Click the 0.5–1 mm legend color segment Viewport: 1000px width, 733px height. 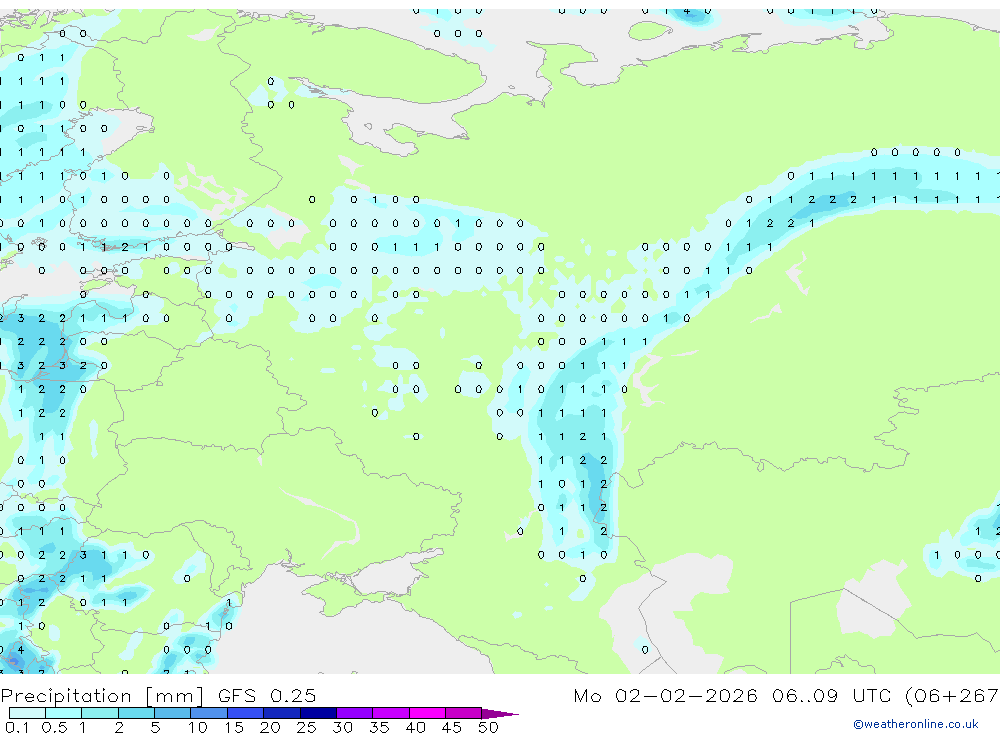pyautogui.click(x=64, y=713)
